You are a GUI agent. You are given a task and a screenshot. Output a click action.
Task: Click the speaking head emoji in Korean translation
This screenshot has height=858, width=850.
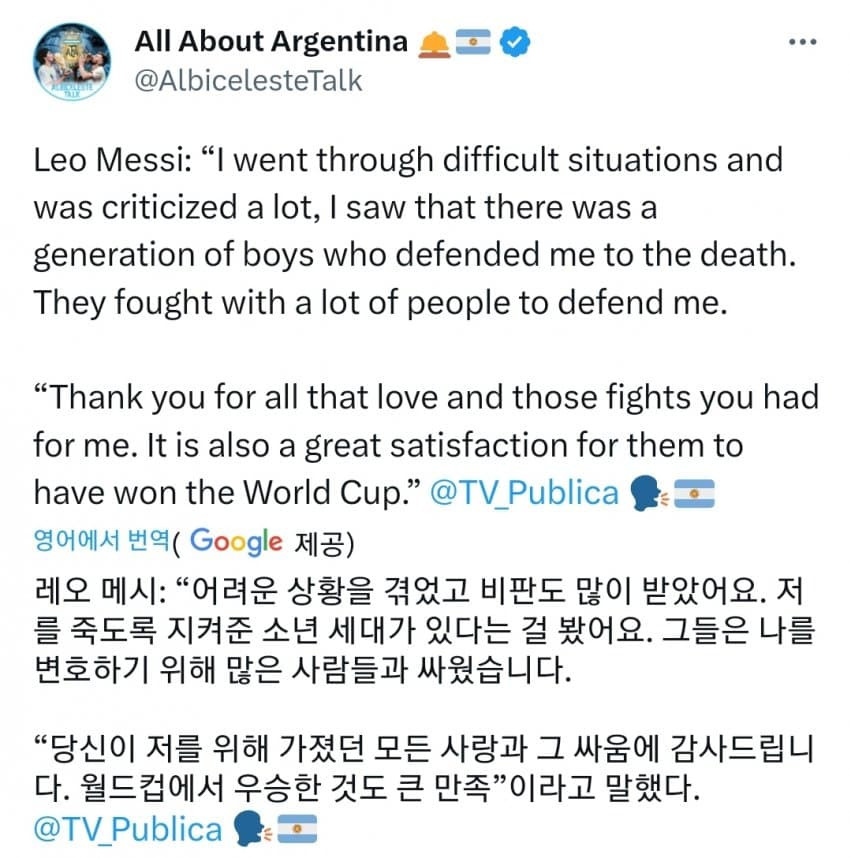click(x=252, y=828)
